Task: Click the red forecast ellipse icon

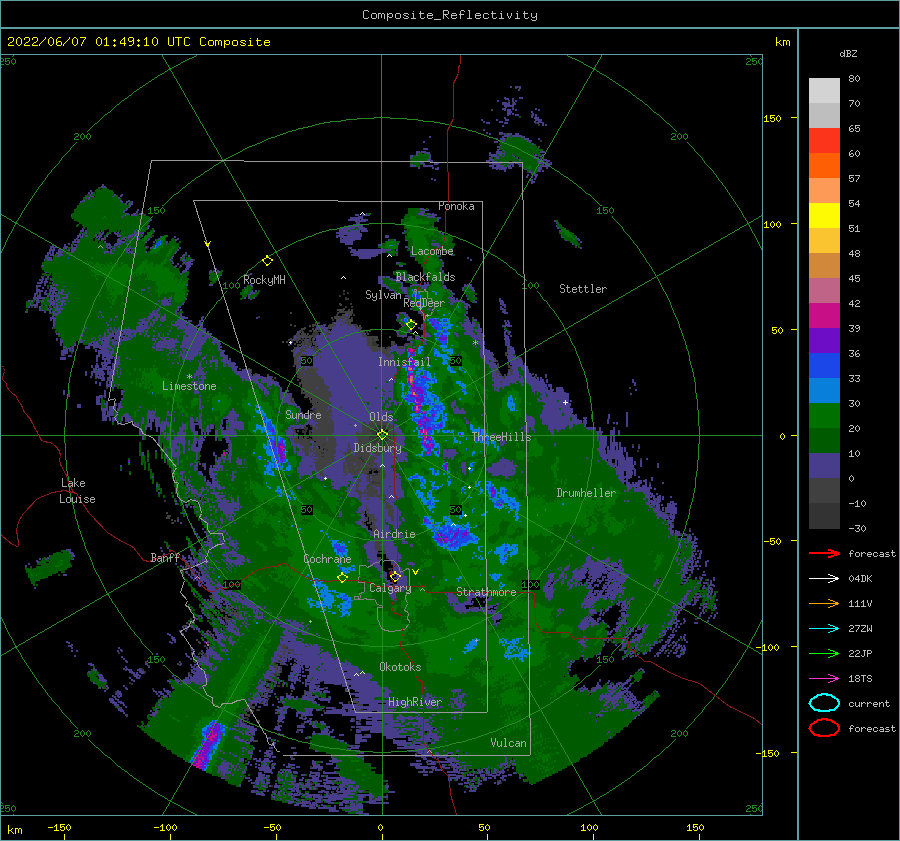Action: (x=824, y=728)
